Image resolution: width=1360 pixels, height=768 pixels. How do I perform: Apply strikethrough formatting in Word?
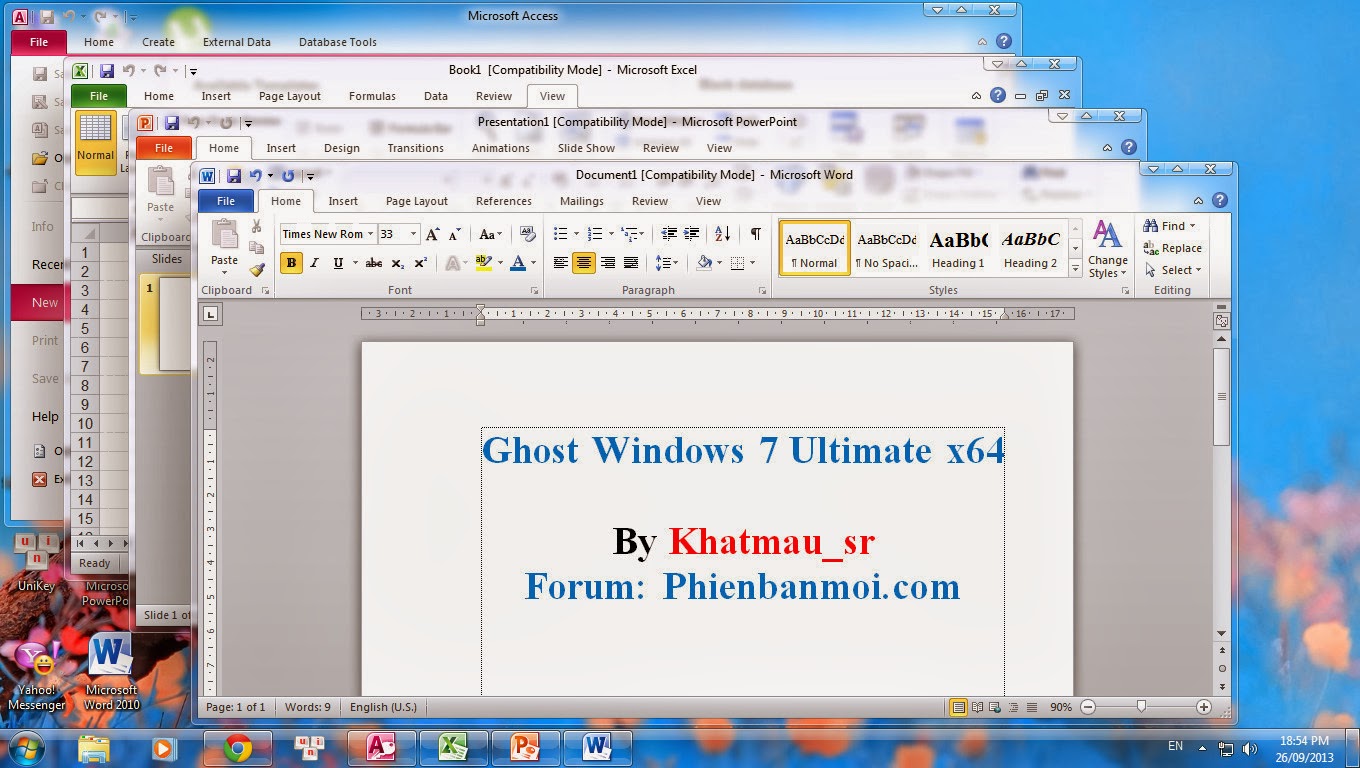tap(374, 263)
